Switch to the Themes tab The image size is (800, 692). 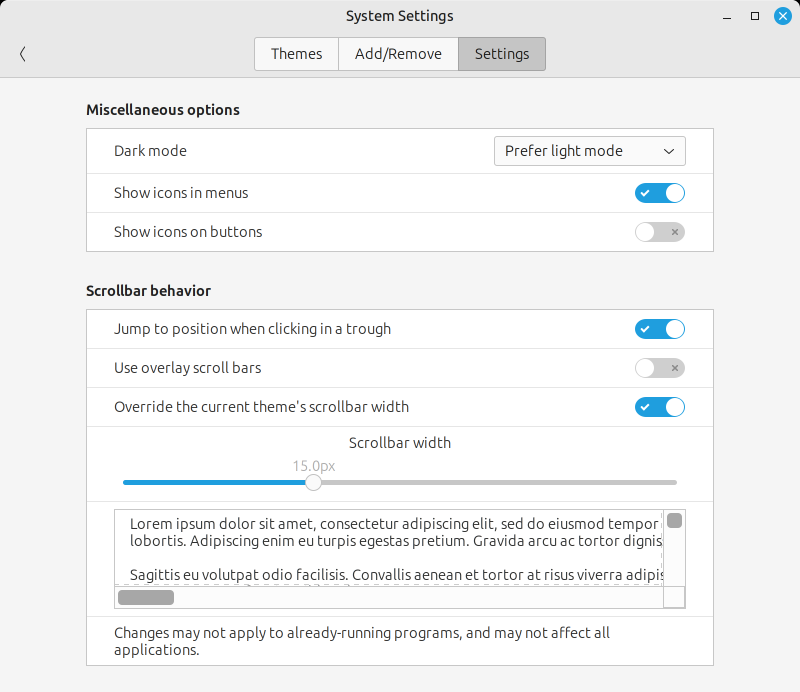tap(296, 54)
